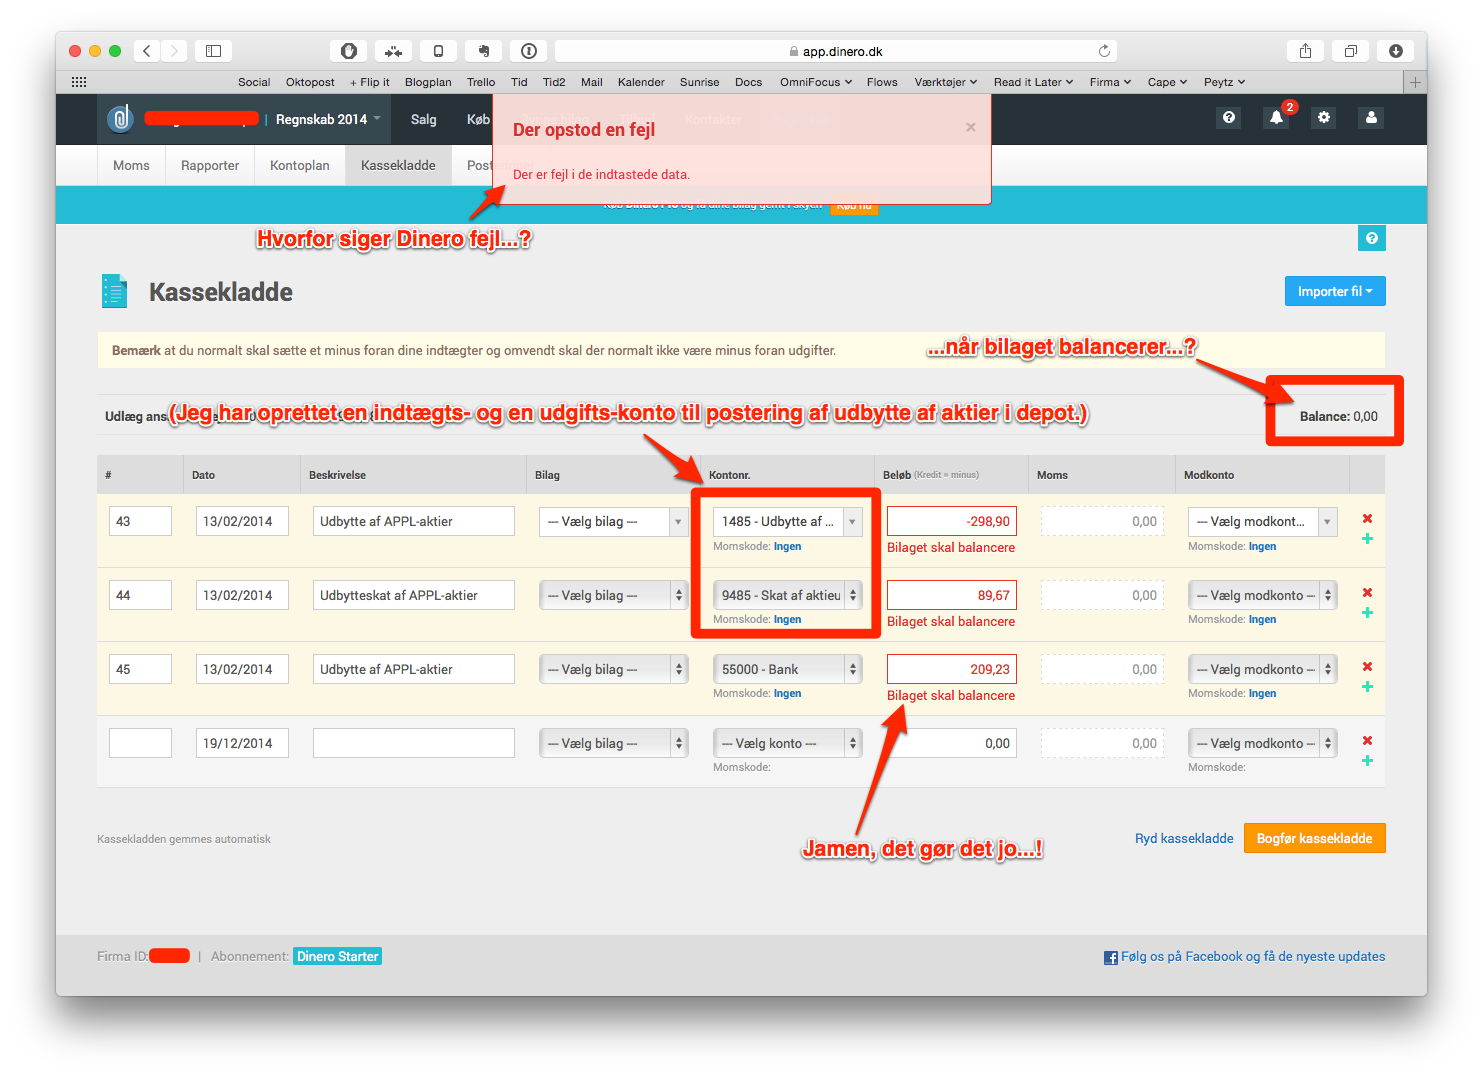This screenshot has width=1483, height=1076.
Task: Open the favorites grid icon
Action: click(x=79, y=82)
